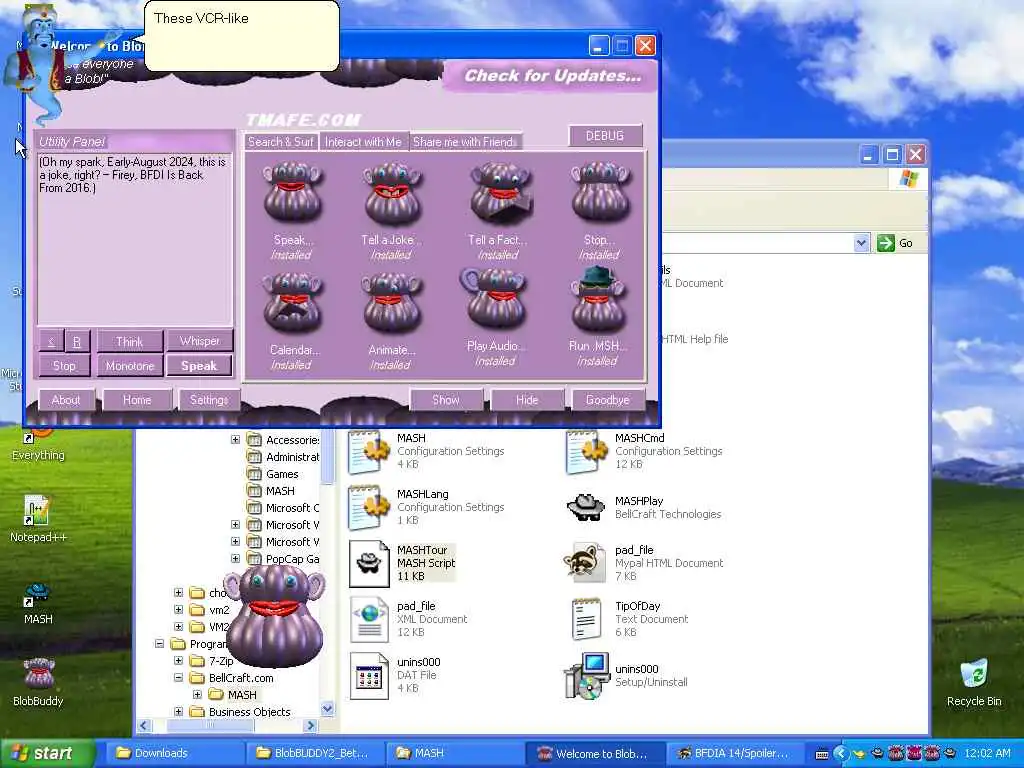Screen dimensions: 1024x768
Task: Click the Animate... blob icon
Action: tap(392, 303)
